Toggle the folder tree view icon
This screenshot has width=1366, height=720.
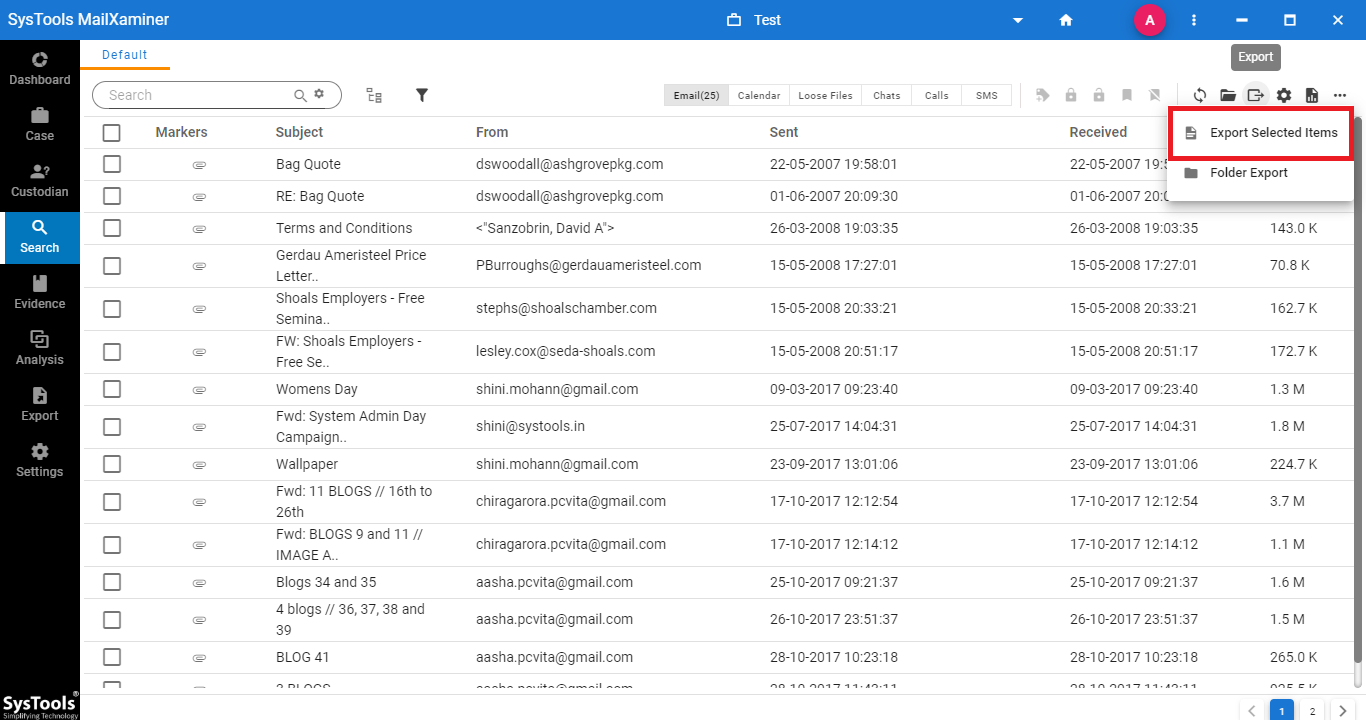click(374, 95)
